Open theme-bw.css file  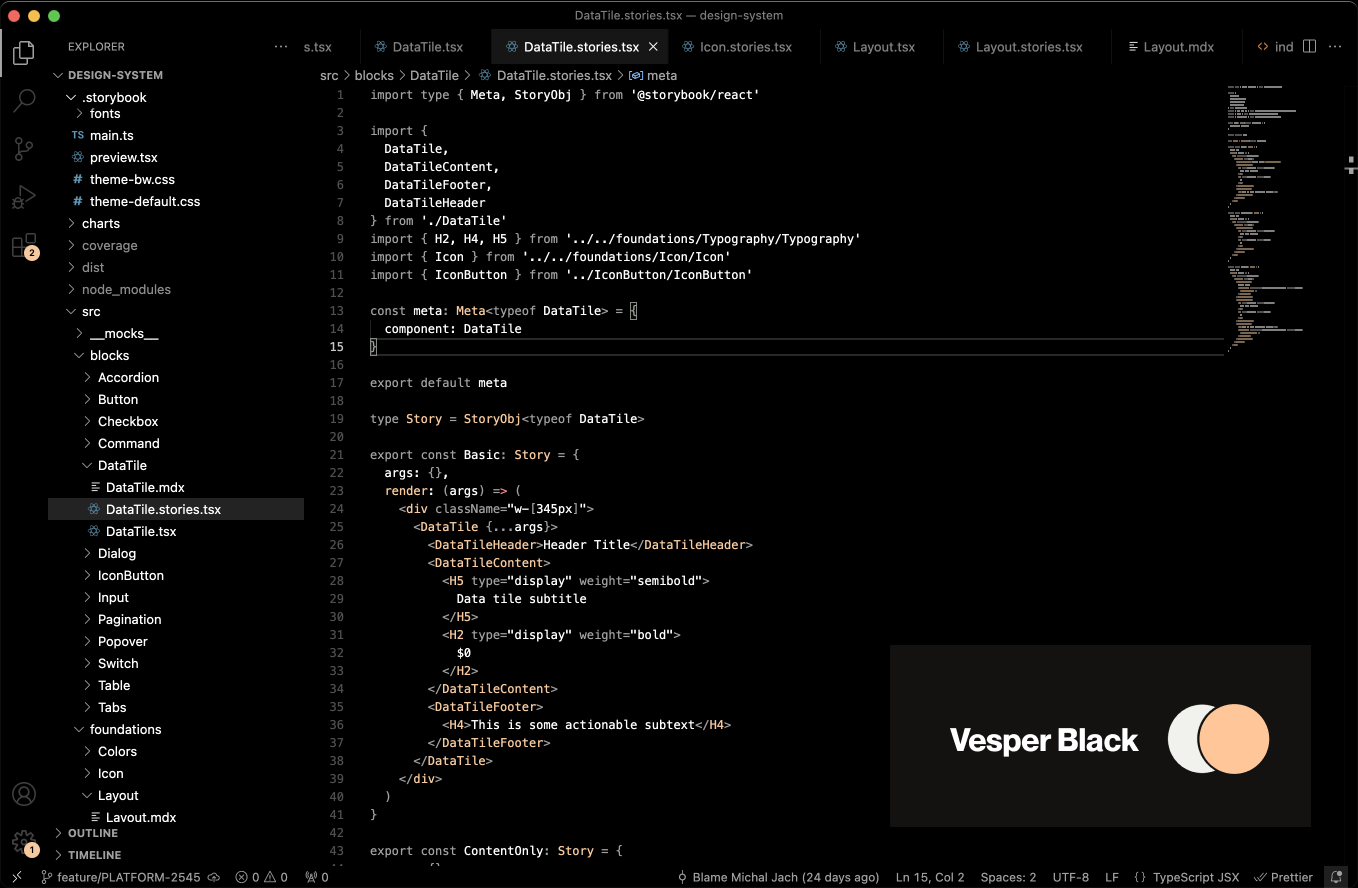click(x=176, y=179)
